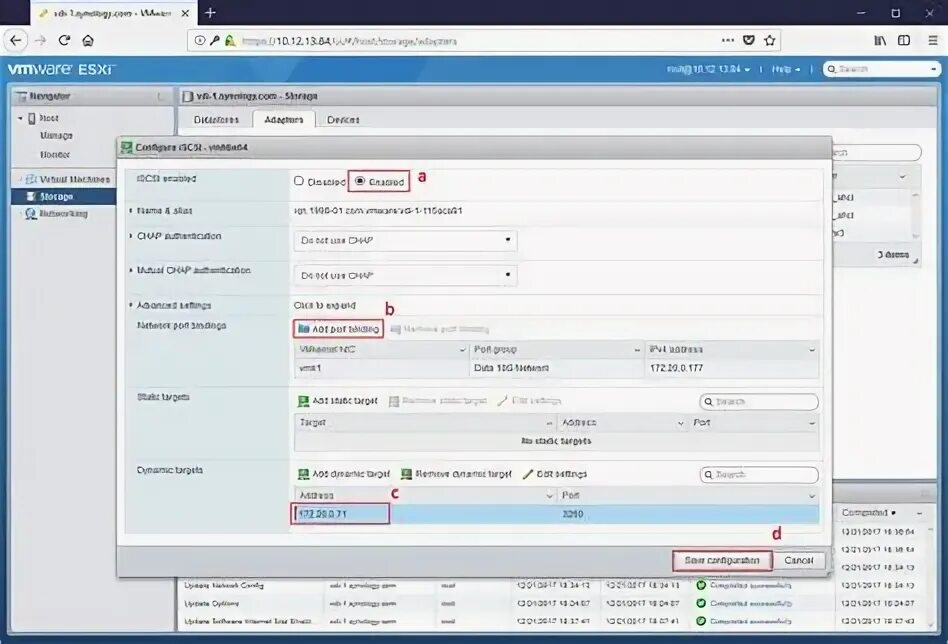Screen dimensions: 948x644
Task: Click the Storage navigator icon
Action: coord(31,197)
